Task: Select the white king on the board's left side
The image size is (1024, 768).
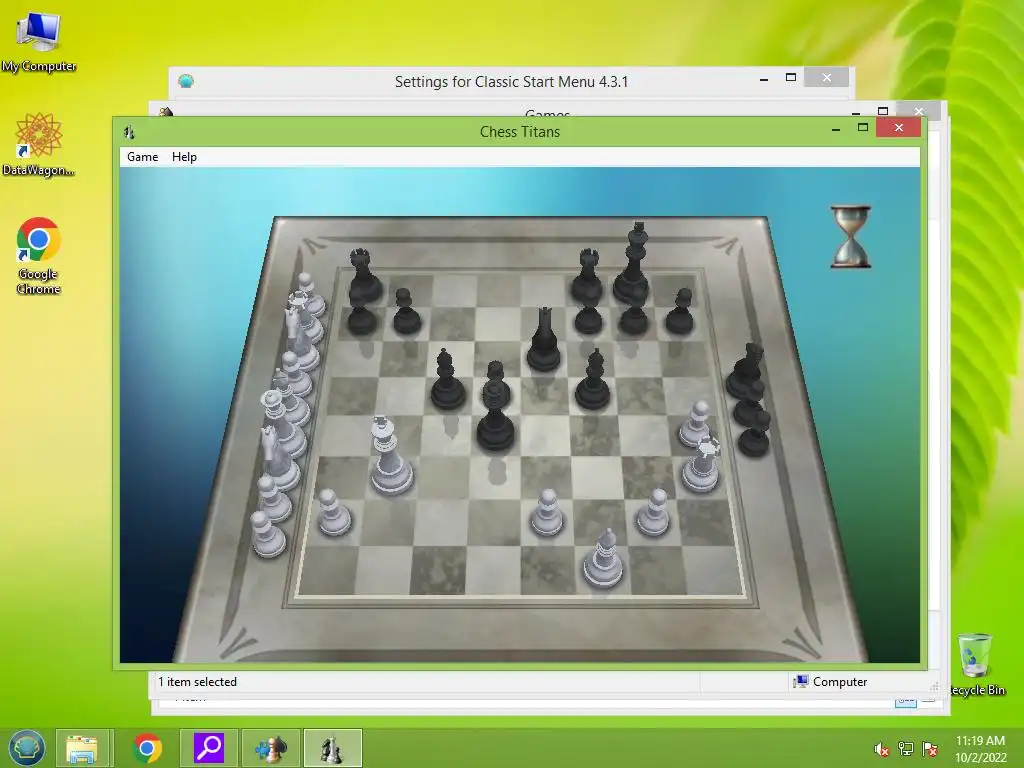Action: click(x=391, y=456)
